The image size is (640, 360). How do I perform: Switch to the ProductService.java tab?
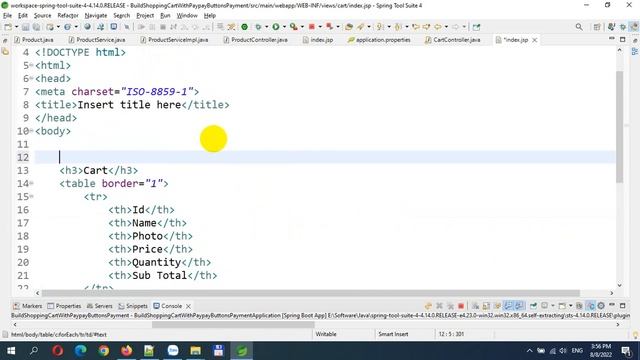click(x=97, y=40)
